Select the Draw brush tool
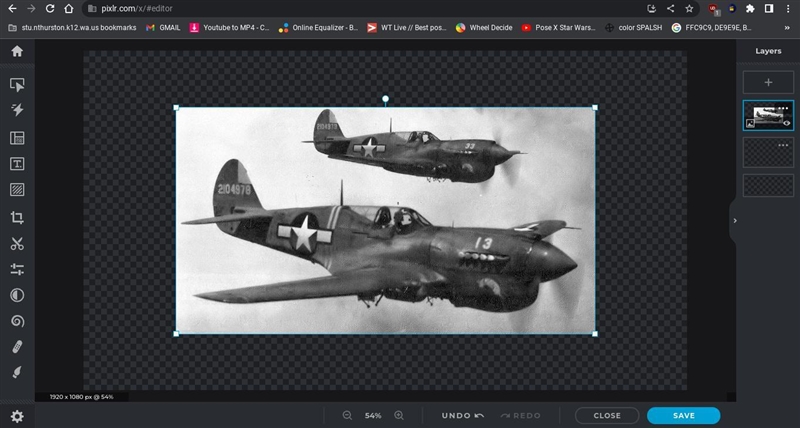 17,372
